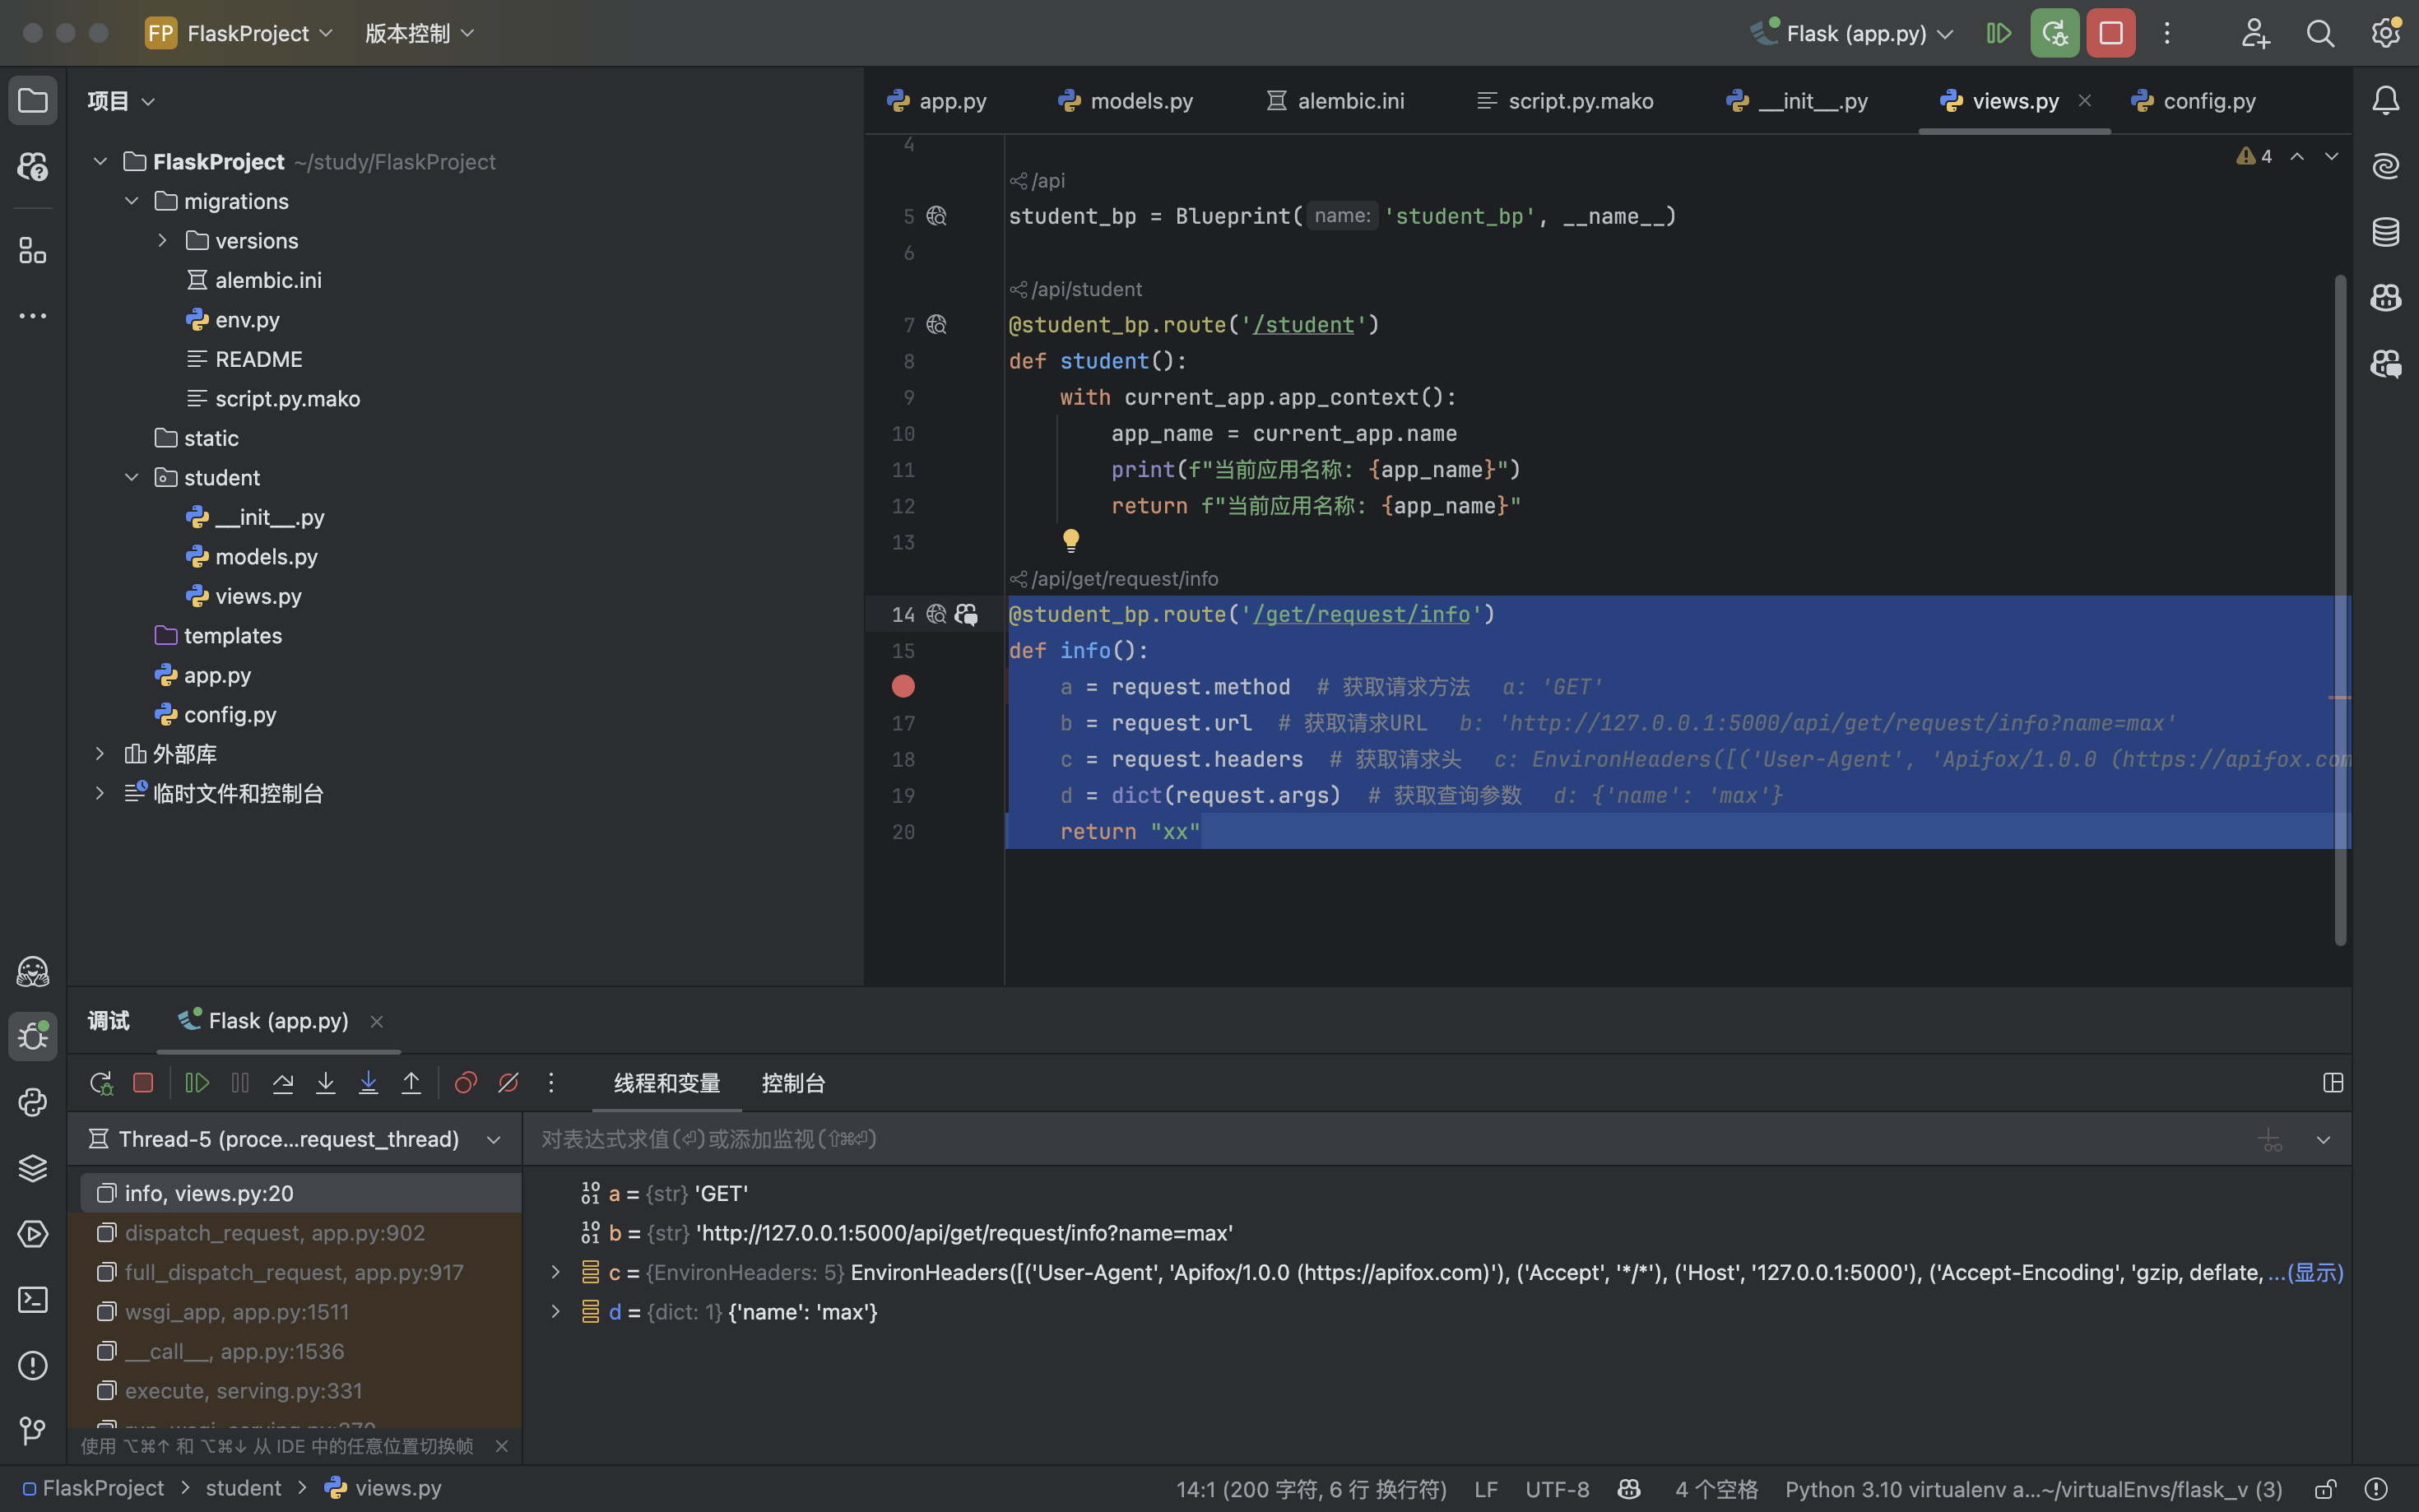2419x1512 pixels.
Task: Toggle read-only lock icon in status bar
Action: 2326,1489
